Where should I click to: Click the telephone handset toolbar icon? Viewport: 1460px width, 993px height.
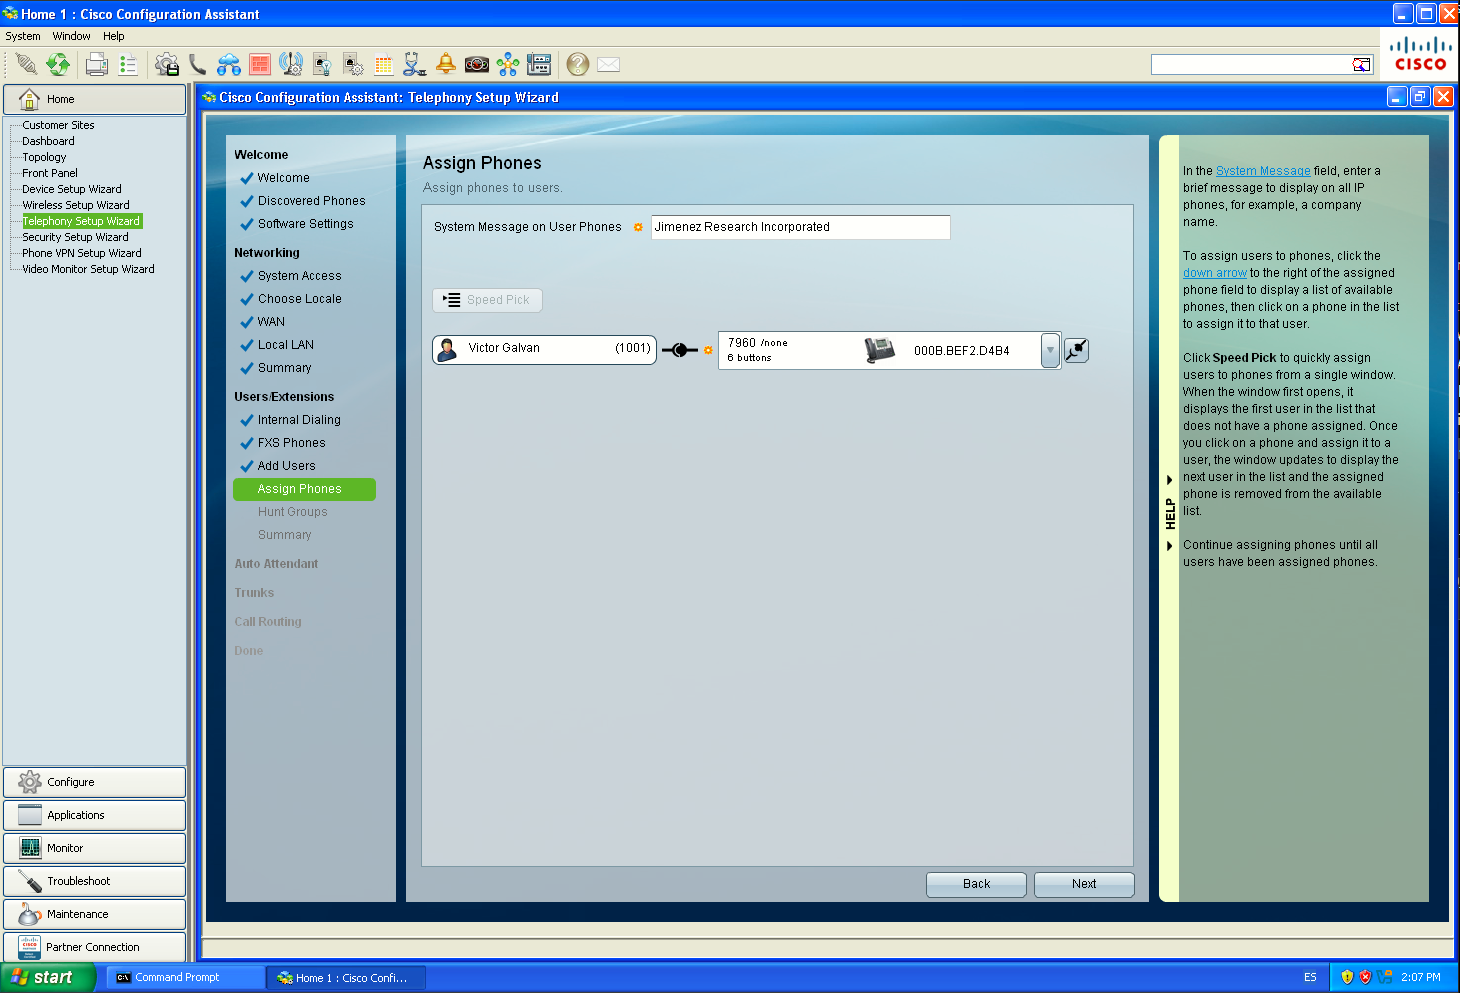click(x=198, y=65)
